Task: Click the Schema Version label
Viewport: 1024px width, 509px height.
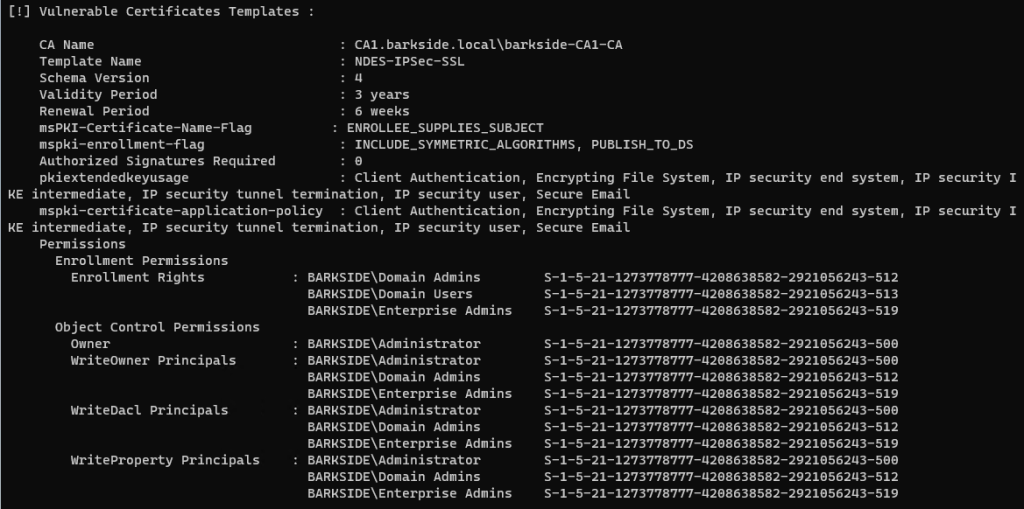Action: (x=94, y=78)
